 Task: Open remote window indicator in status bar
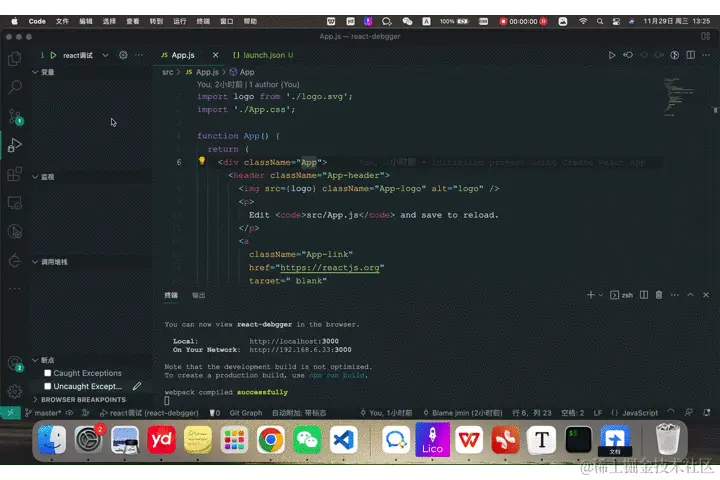click(x=10, y=412)
